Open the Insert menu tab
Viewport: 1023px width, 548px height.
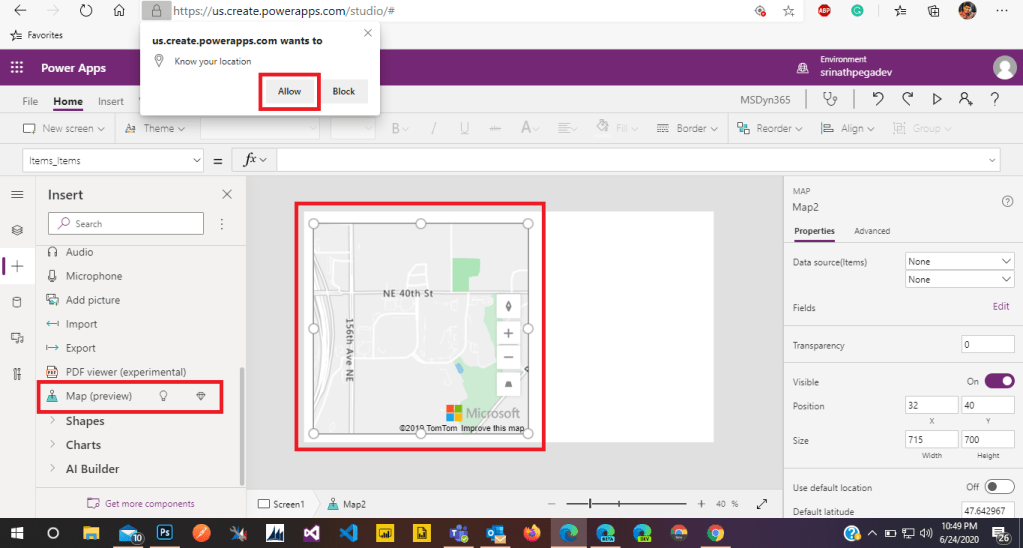click(x=111, y=102)
